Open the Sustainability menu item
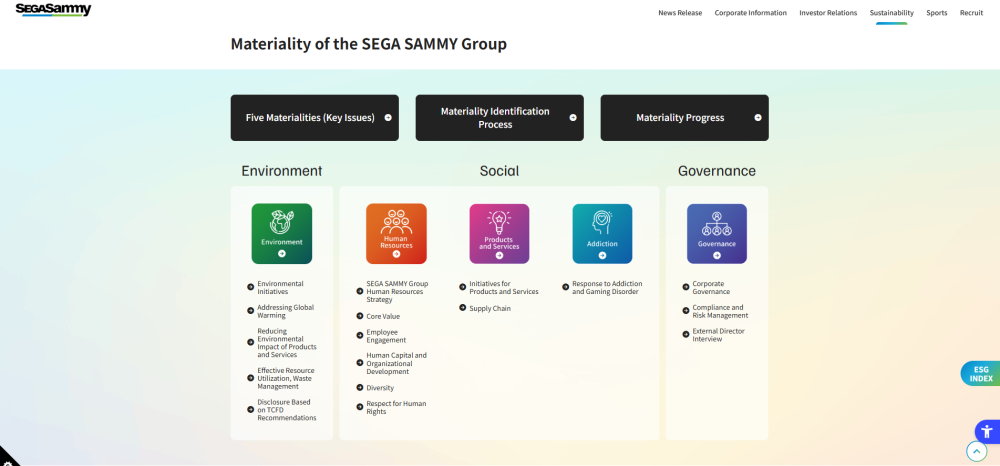Viewport: 1000px width, 466px height. pos(891,13)
